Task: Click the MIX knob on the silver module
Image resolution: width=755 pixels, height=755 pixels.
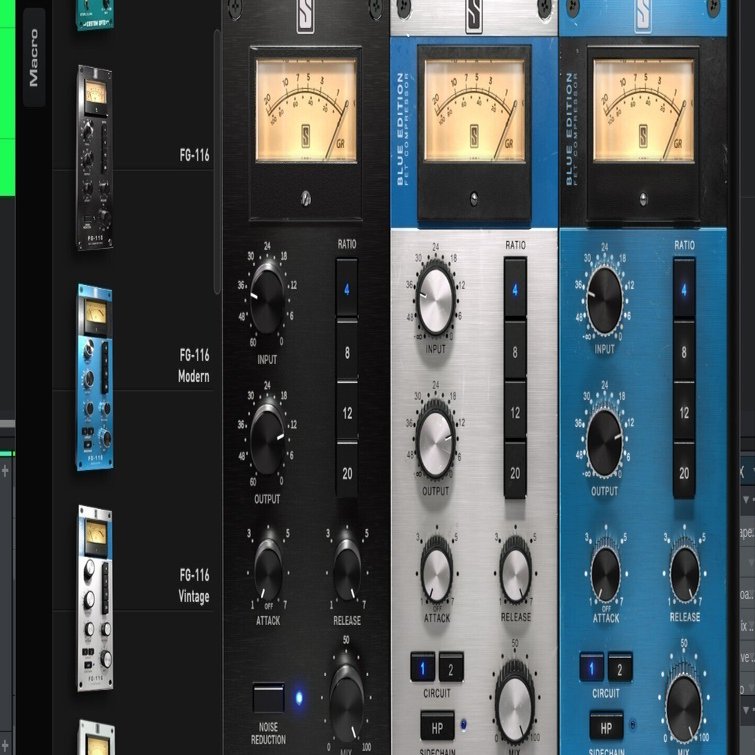Action: pyautogui.click(x=515, y=705)
